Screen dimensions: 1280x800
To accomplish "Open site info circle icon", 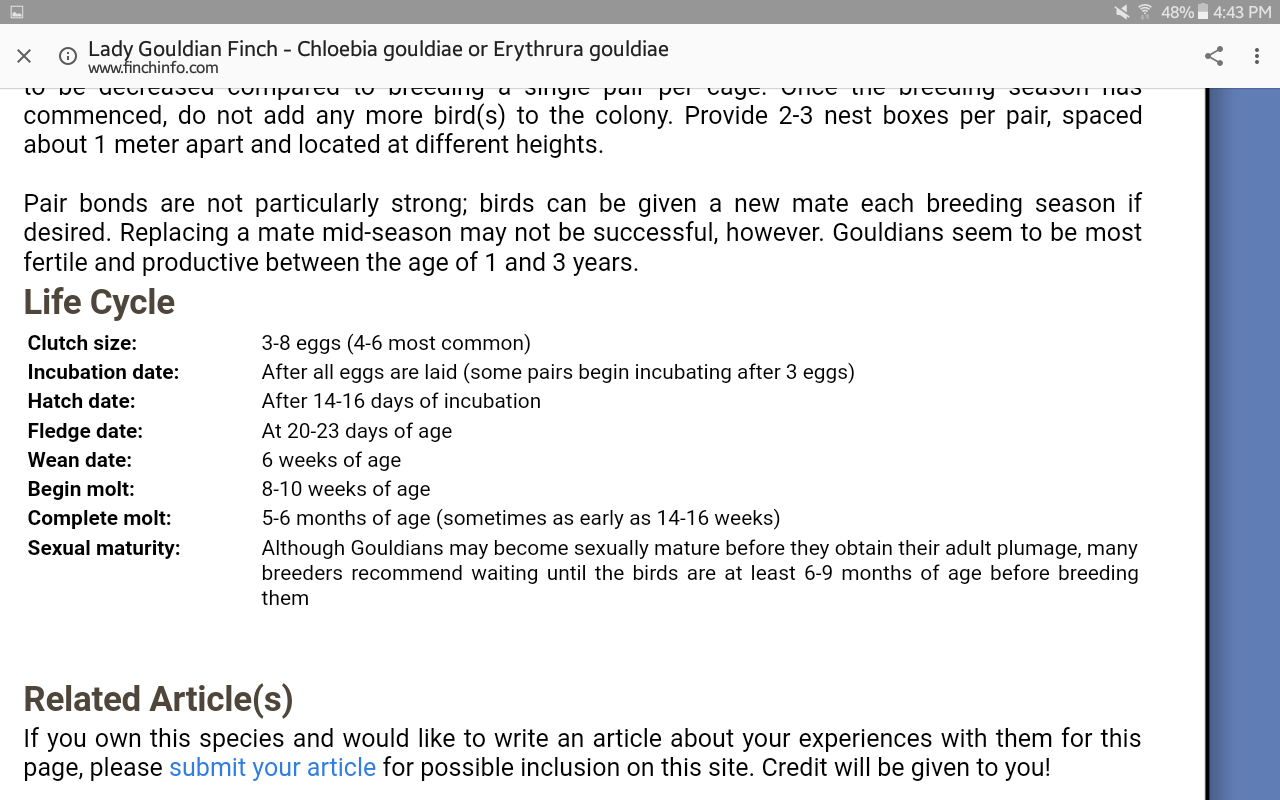I will click(x=68, y=56).
